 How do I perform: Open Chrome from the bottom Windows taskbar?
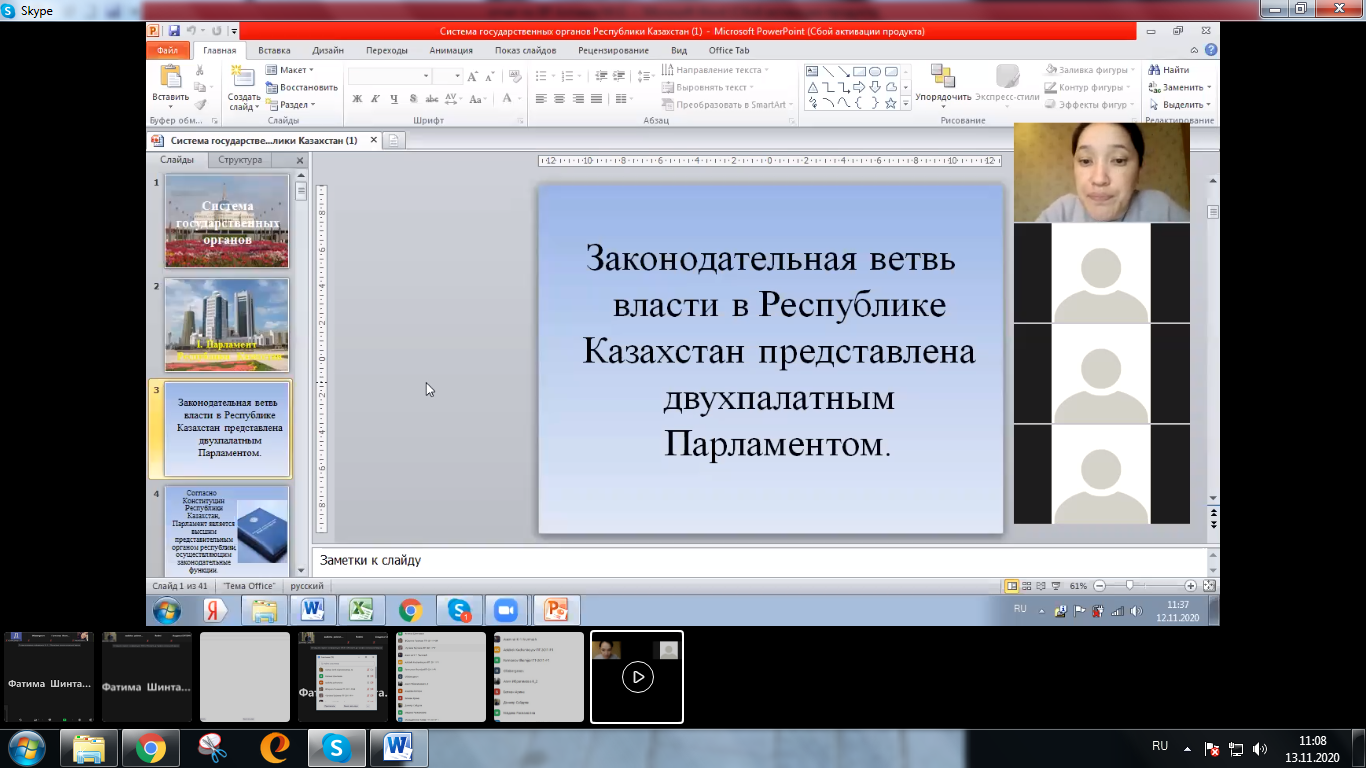[x=151, y=747]
